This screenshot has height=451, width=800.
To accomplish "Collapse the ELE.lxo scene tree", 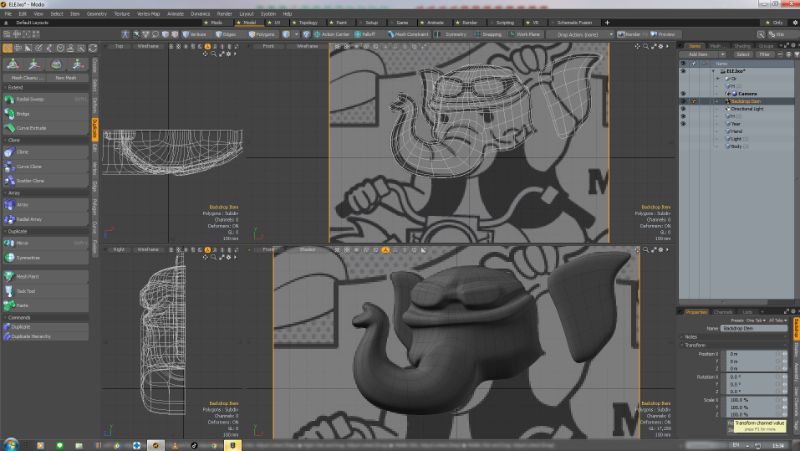I will pyautogui.click(x=714, y=71).
